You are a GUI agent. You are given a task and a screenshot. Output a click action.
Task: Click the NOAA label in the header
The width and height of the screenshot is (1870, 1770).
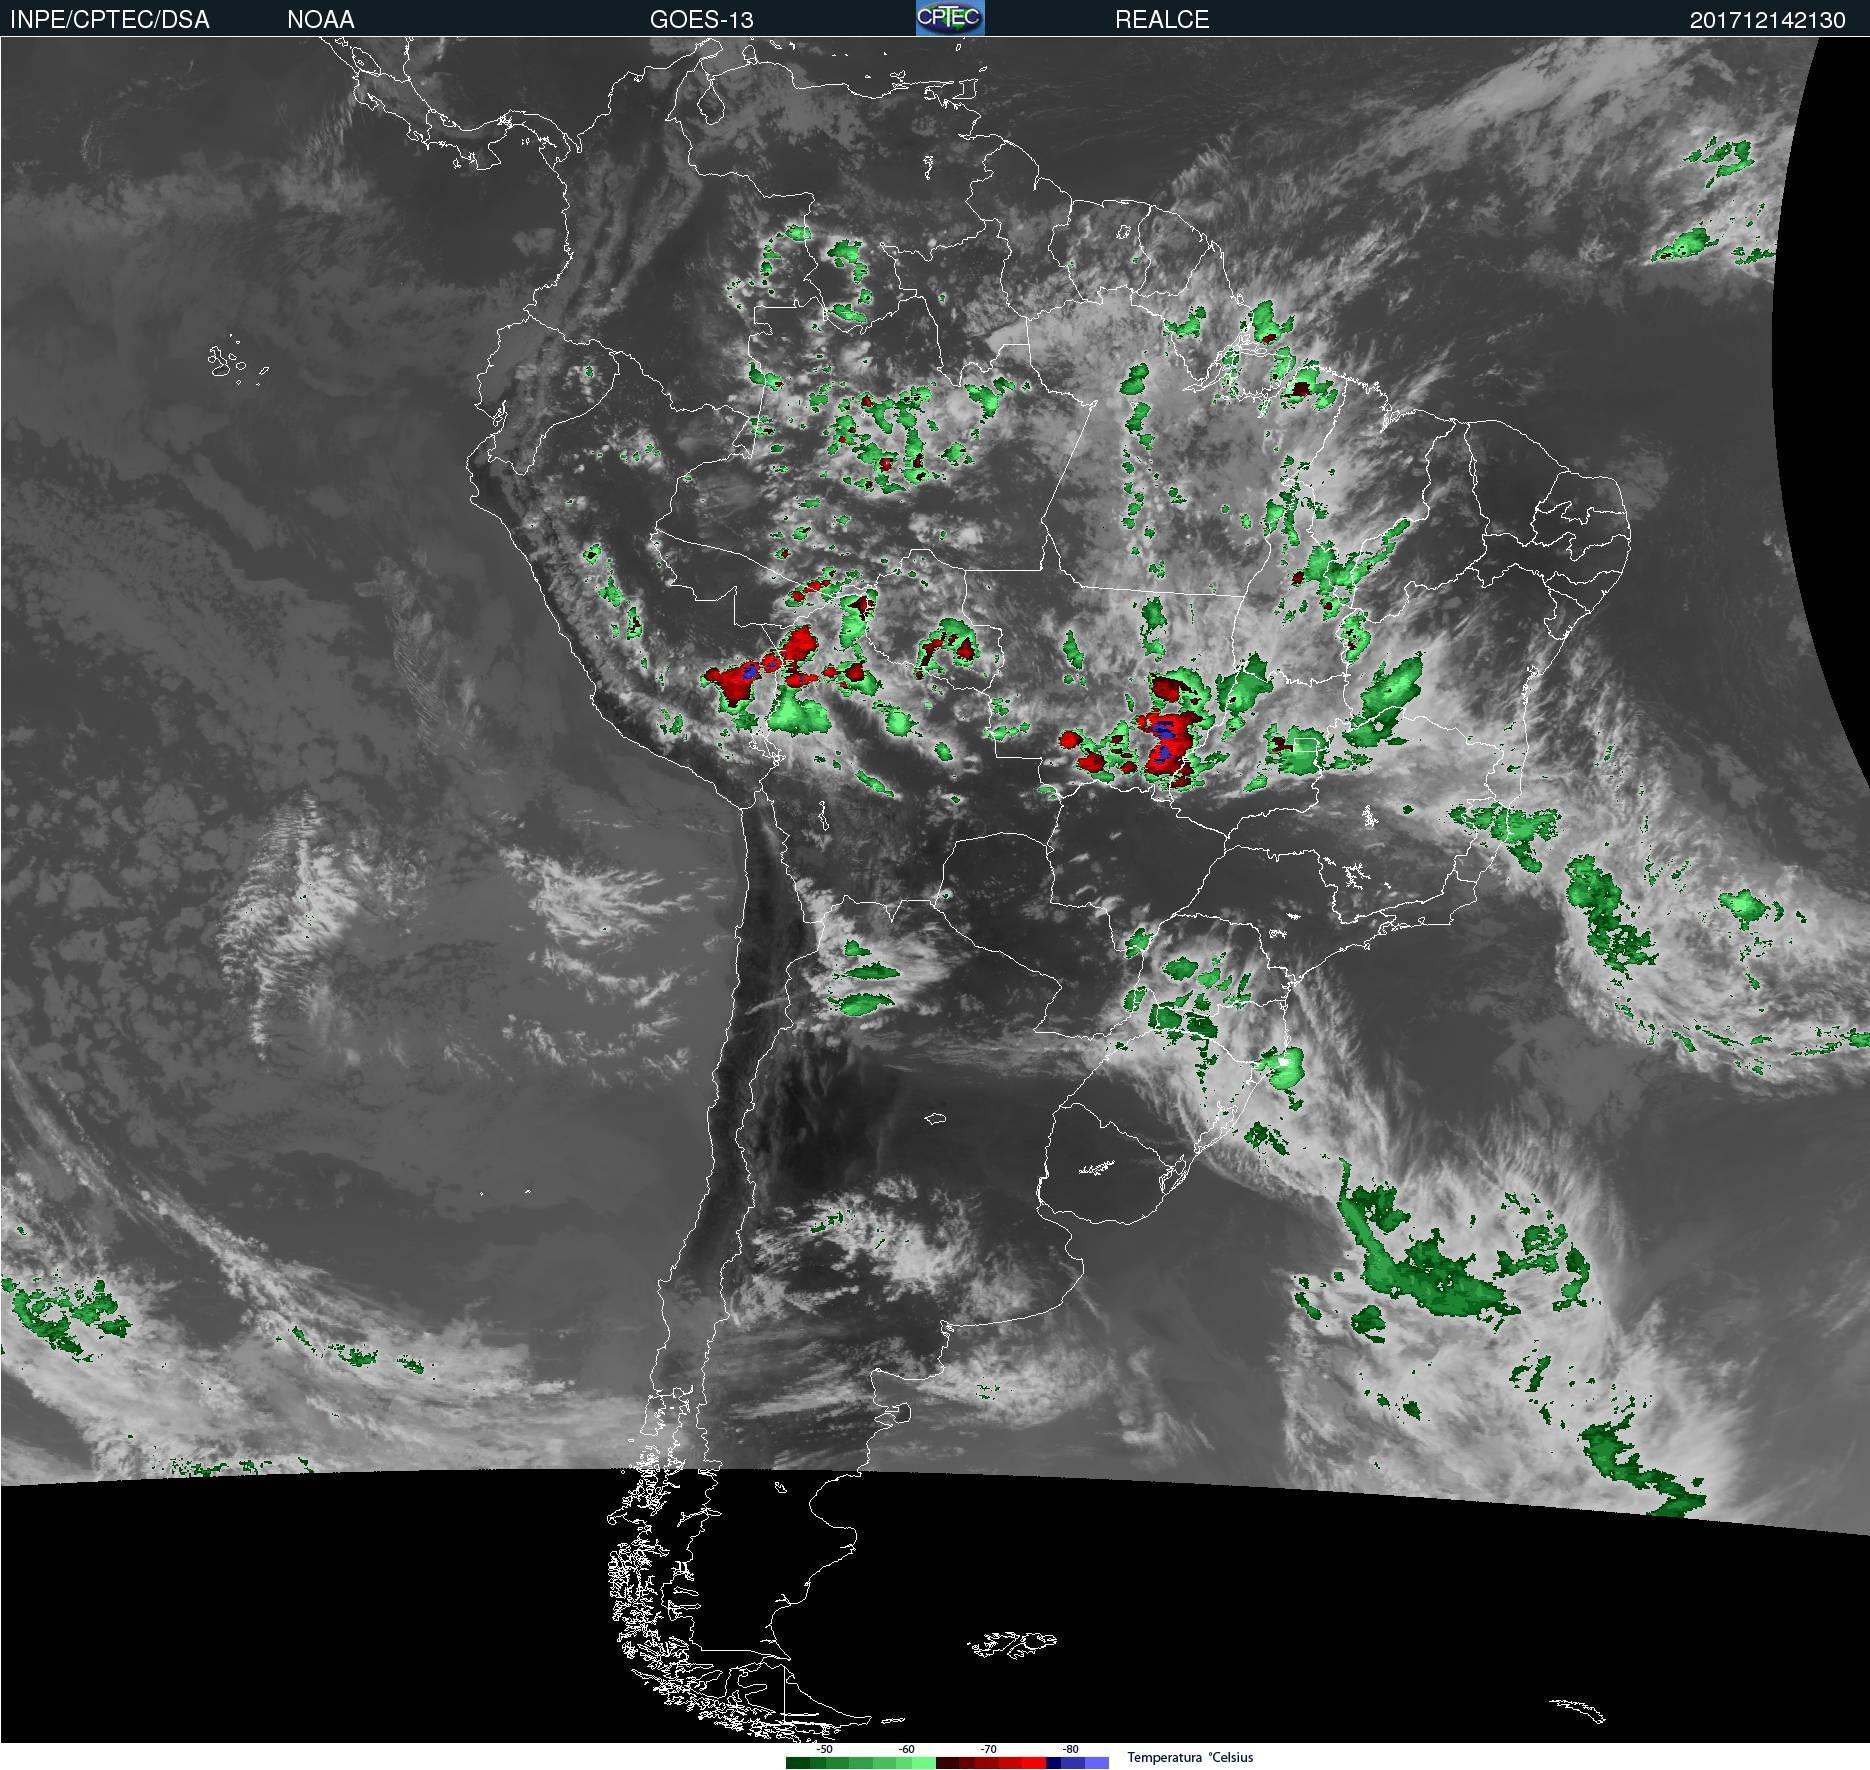321,20
